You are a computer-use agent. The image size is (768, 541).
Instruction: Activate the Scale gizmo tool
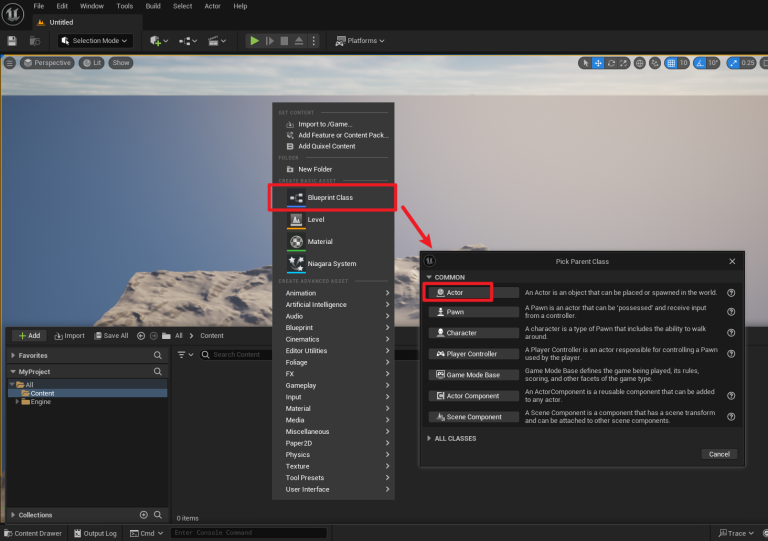tap(624, 63)
